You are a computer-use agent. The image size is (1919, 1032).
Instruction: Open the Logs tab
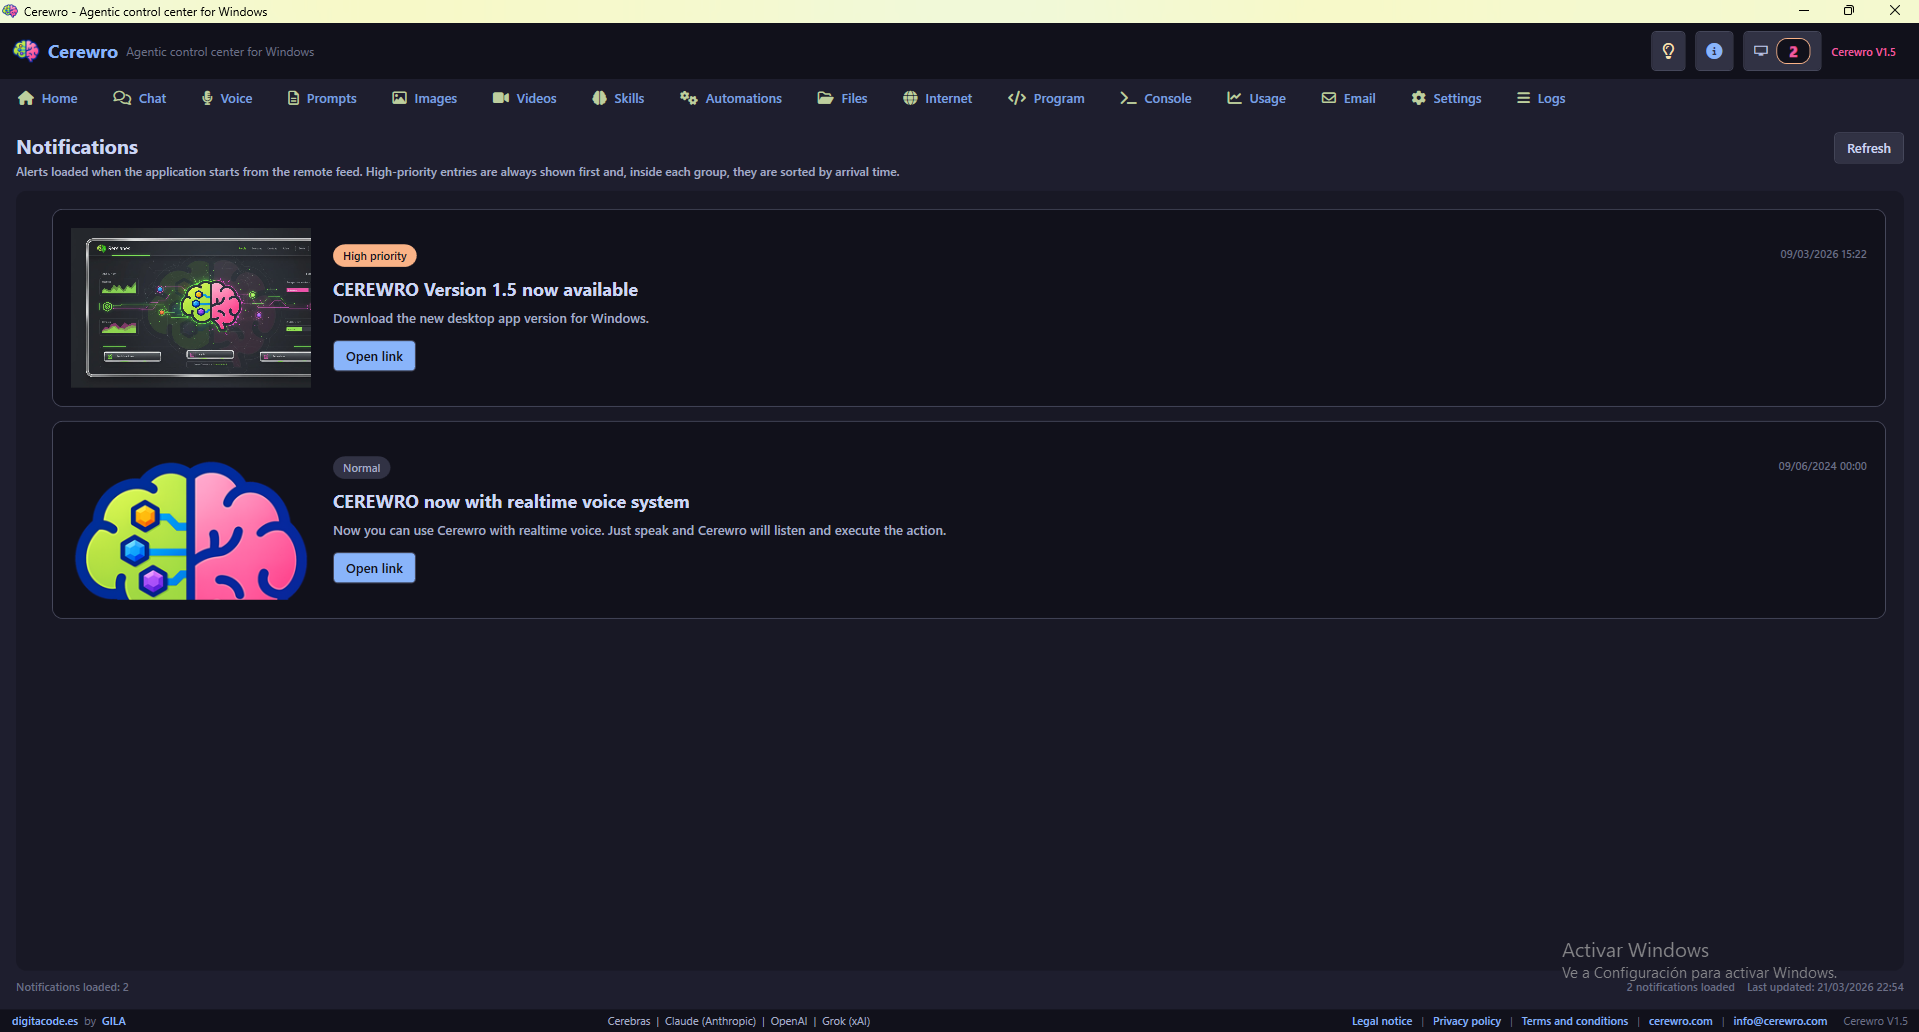click(x=1540, y=98)
